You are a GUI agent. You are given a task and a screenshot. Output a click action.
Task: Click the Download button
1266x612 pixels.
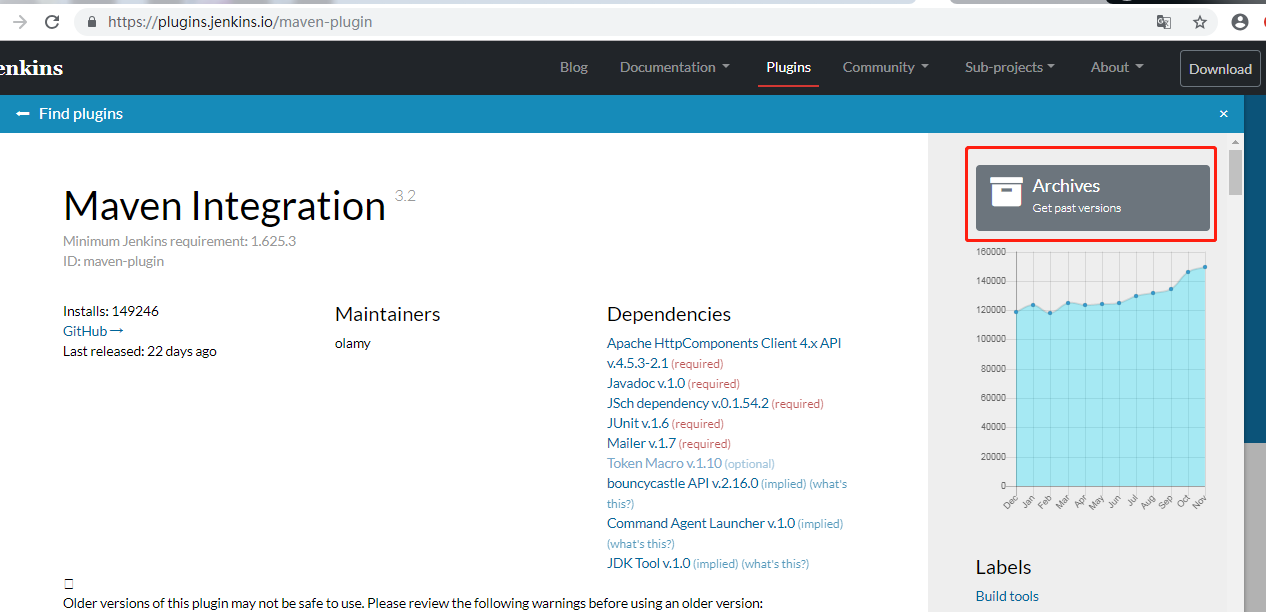[x=1220, y=69]
